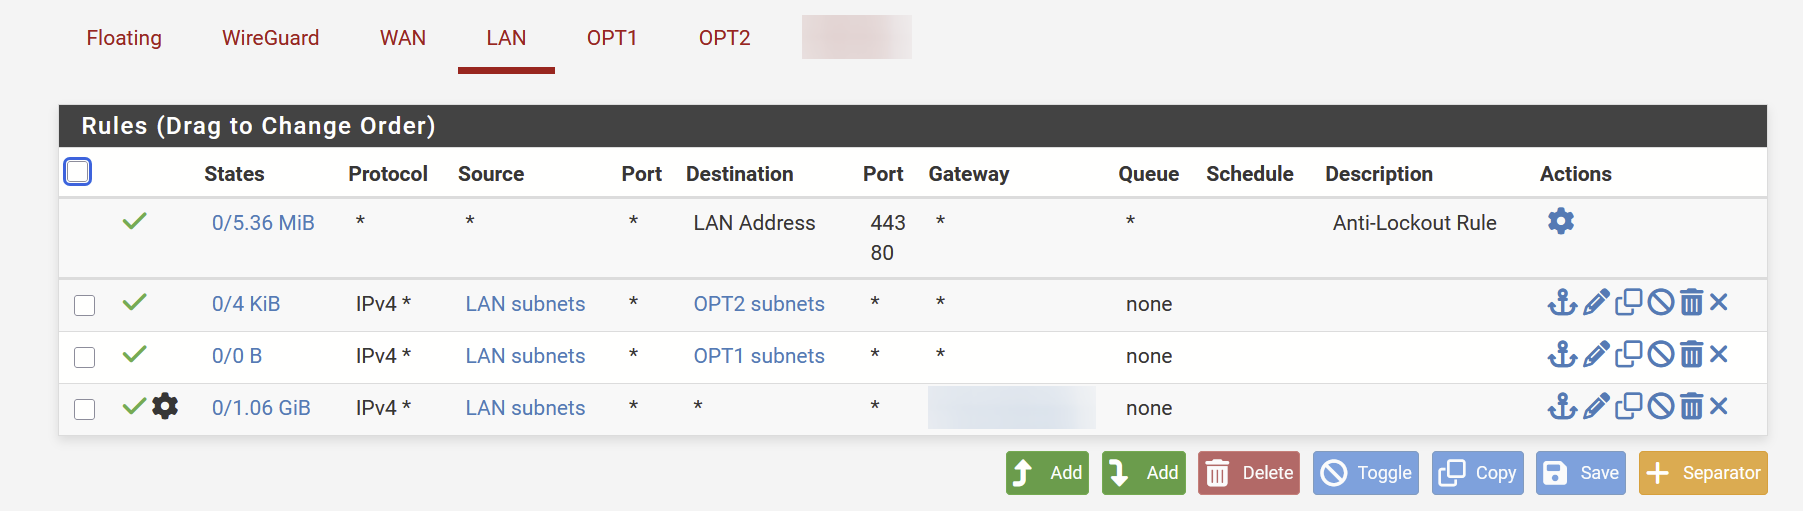
Task: Open the Anti-Lockout Rule gear settings icon
Action: click(1560, 221)
